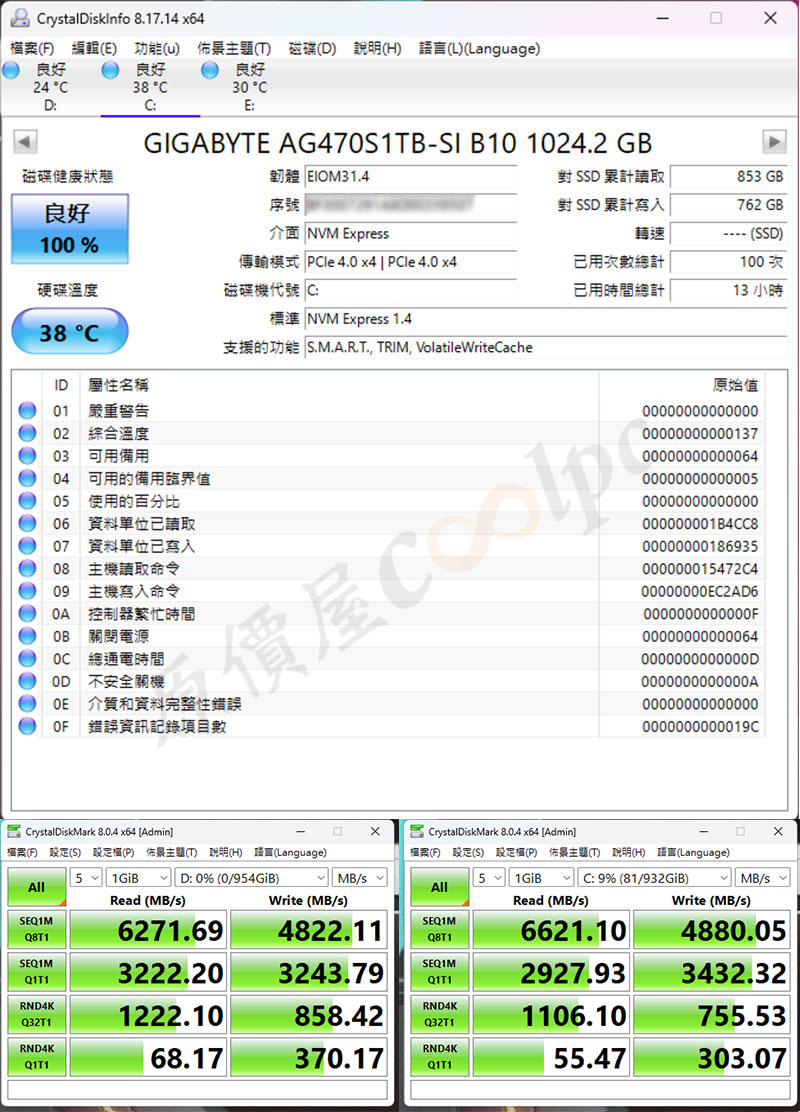Image resolution: width=800 pixels, height=1112 pixels.
Task: Open 檔案(F) menu in CrystalDiskInfo
Action: 32,48
